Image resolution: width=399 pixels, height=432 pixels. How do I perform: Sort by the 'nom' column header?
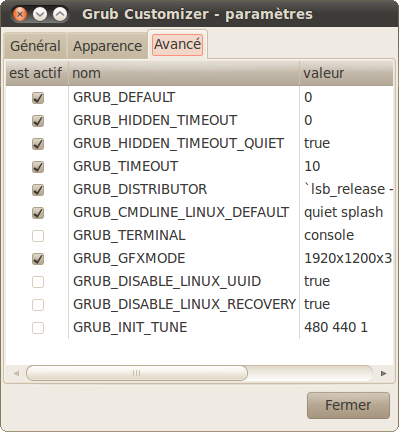(184, 73)
